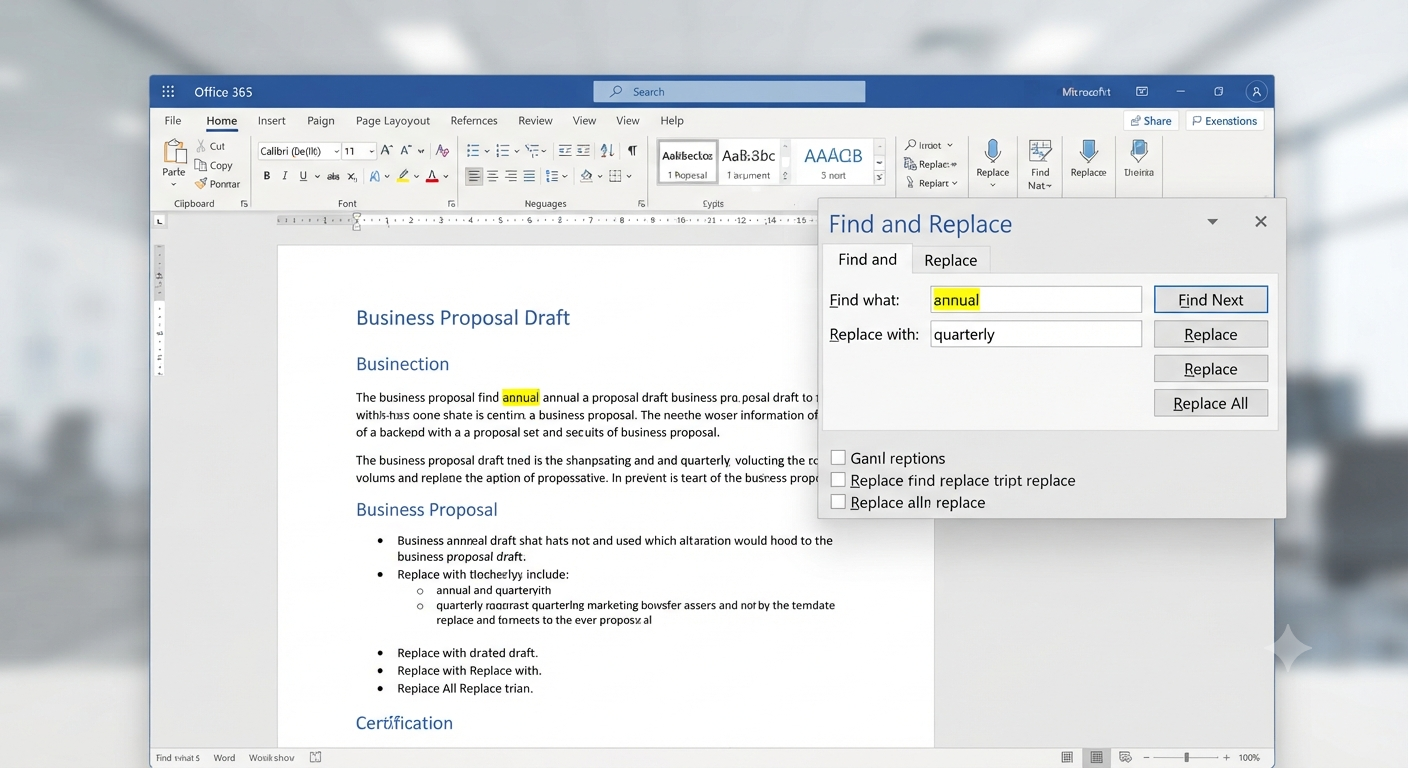
Task: Open the borders dropdown arrow
Action: [x=629, y=176]
